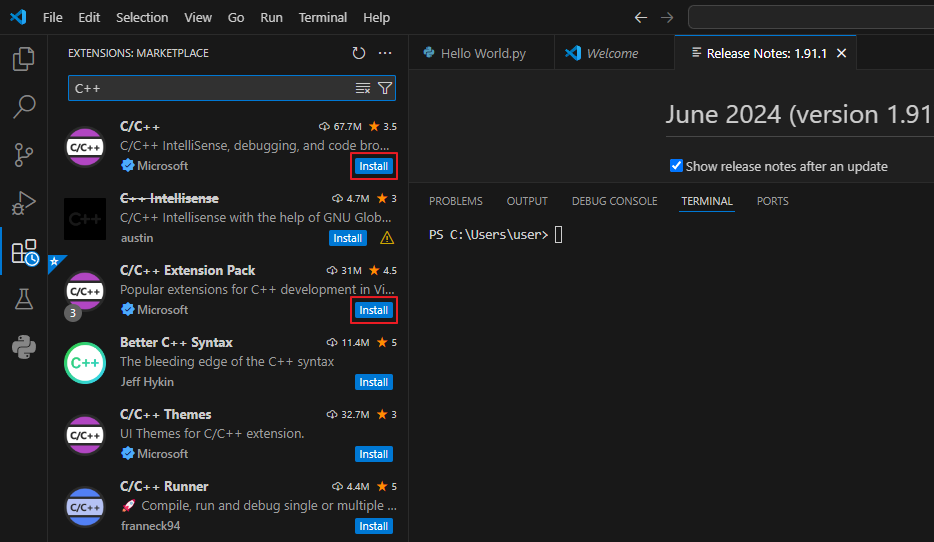Switch to the PORTS panel tab
Screen dimensions: 934x542
coord(773,201)
